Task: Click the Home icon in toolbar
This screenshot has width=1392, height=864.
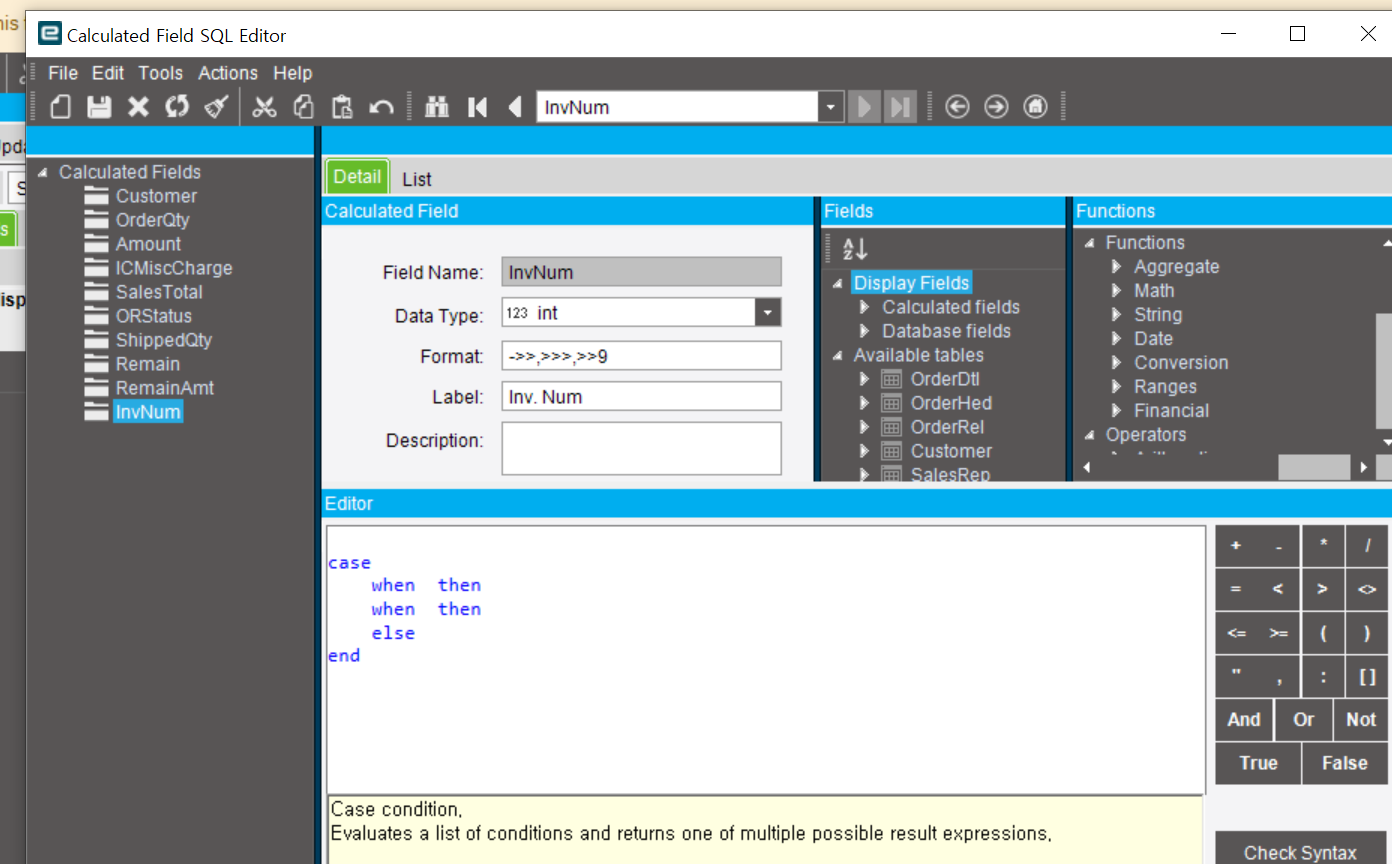Action: pos(1036,107)
